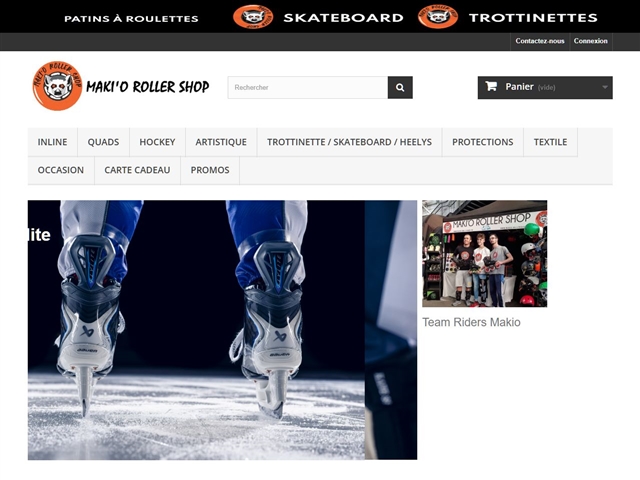
Task: Click the Maki'O Roller Shop title text
Action: point(147,87)
